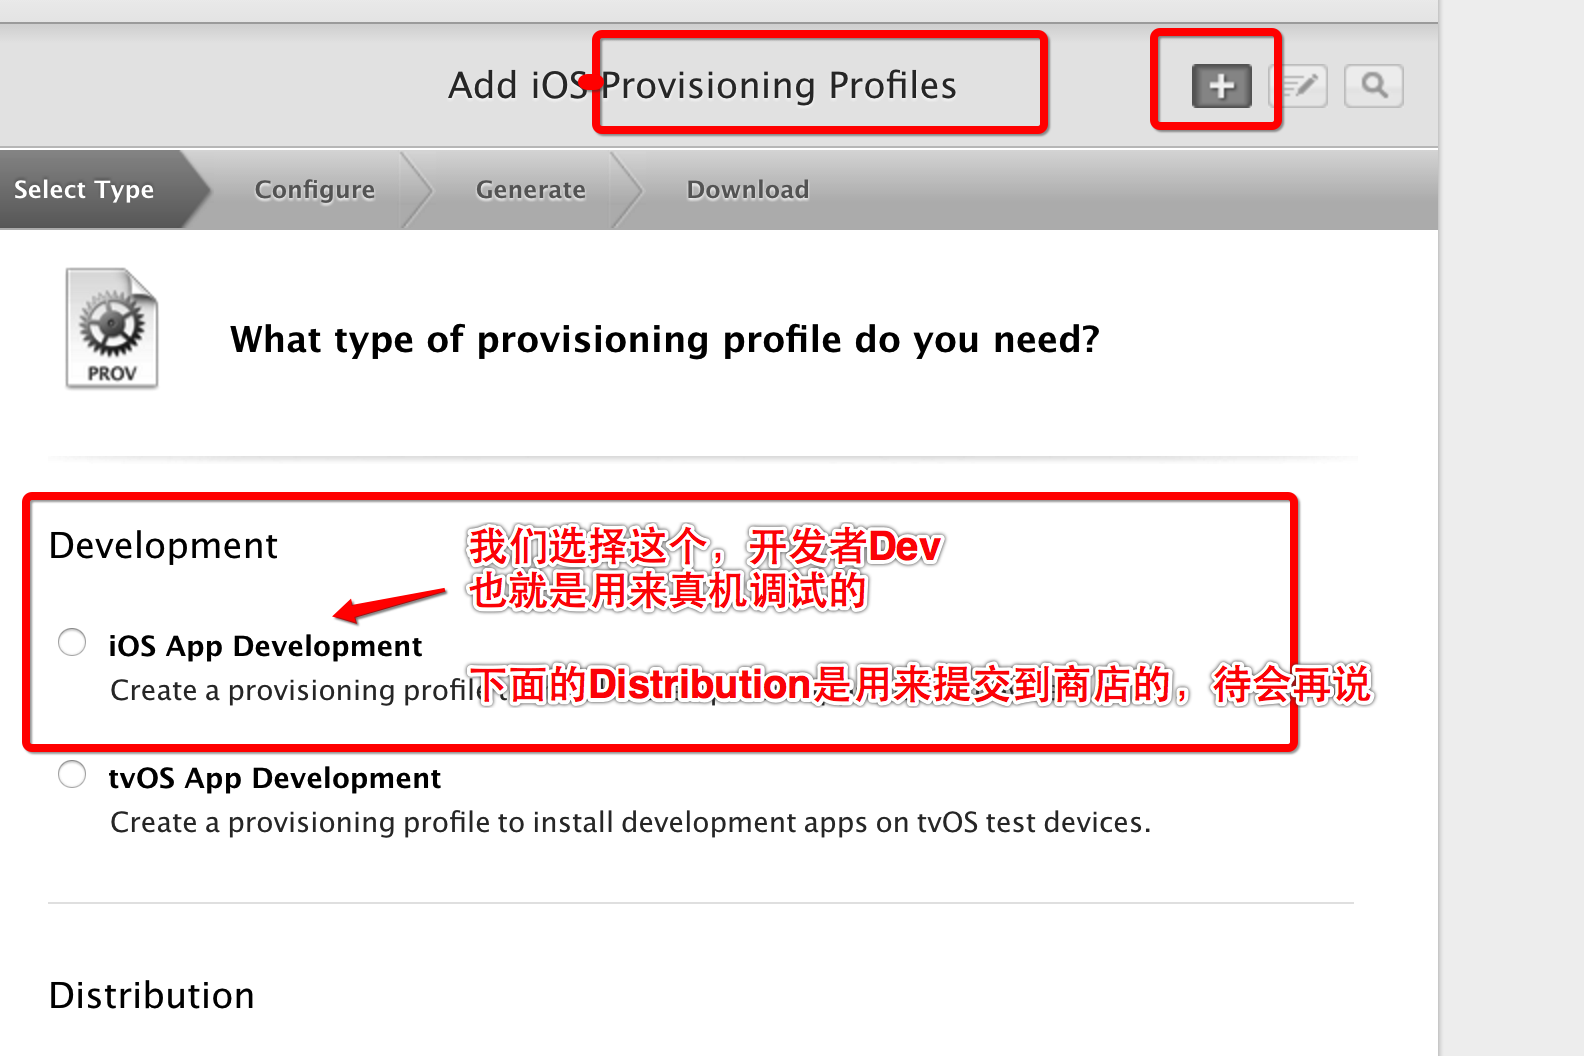The width and height of the screenshot is (1584, 1056).
Task: Click the Distribution section heading
Action: [x=152, y=996]
